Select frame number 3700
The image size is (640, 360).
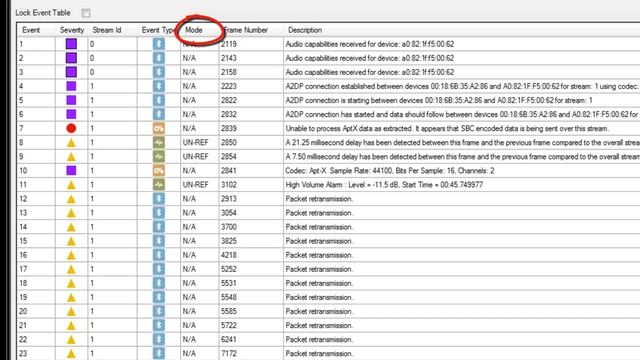(x=229, y=227)
